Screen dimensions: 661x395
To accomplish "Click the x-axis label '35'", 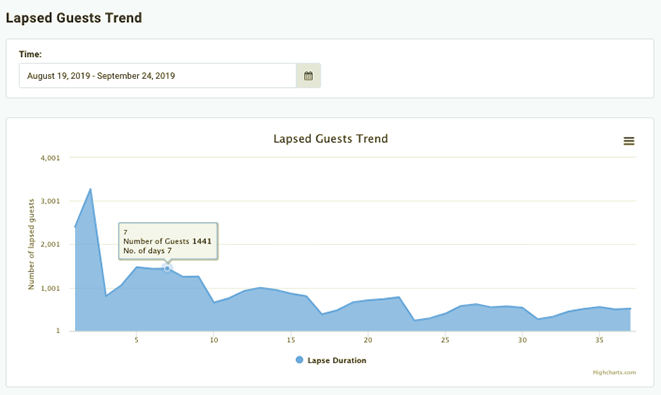I will coord(599,340).
